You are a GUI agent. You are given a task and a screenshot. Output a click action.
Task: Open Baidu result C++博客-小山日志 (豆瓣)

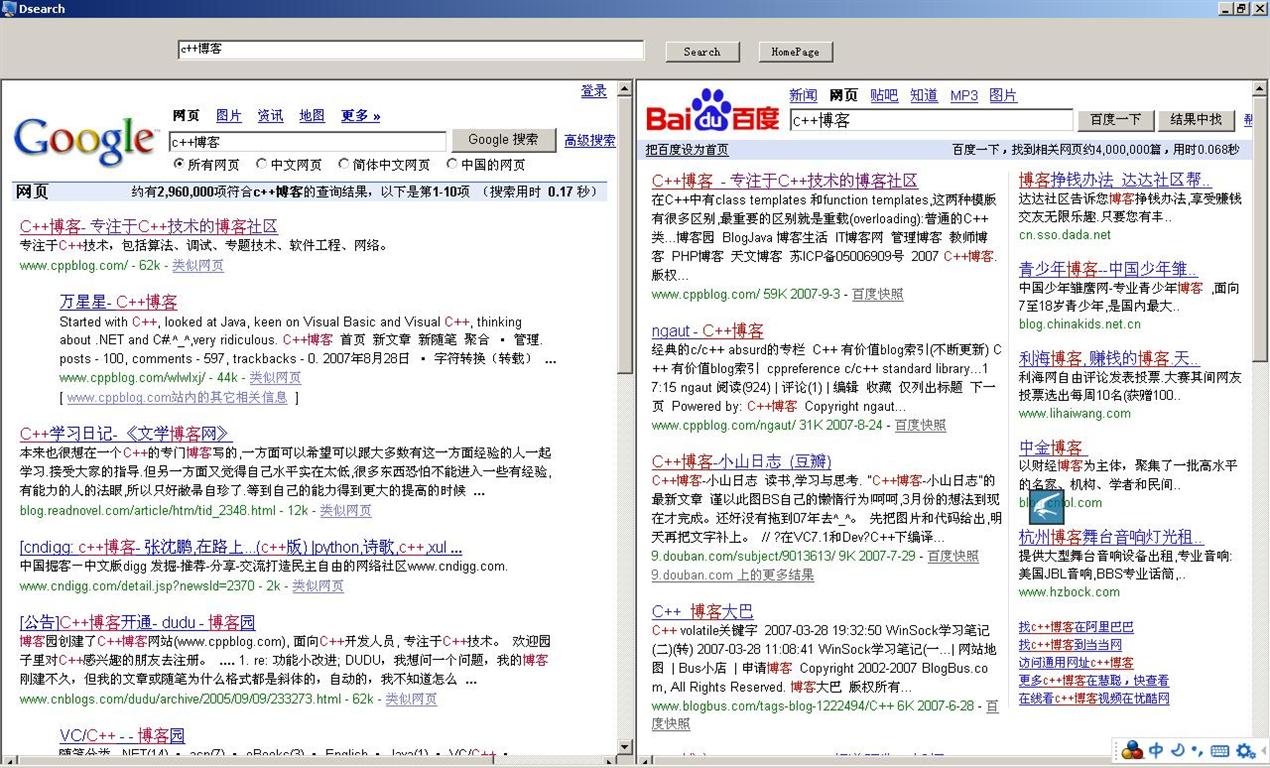pos(742,461)
